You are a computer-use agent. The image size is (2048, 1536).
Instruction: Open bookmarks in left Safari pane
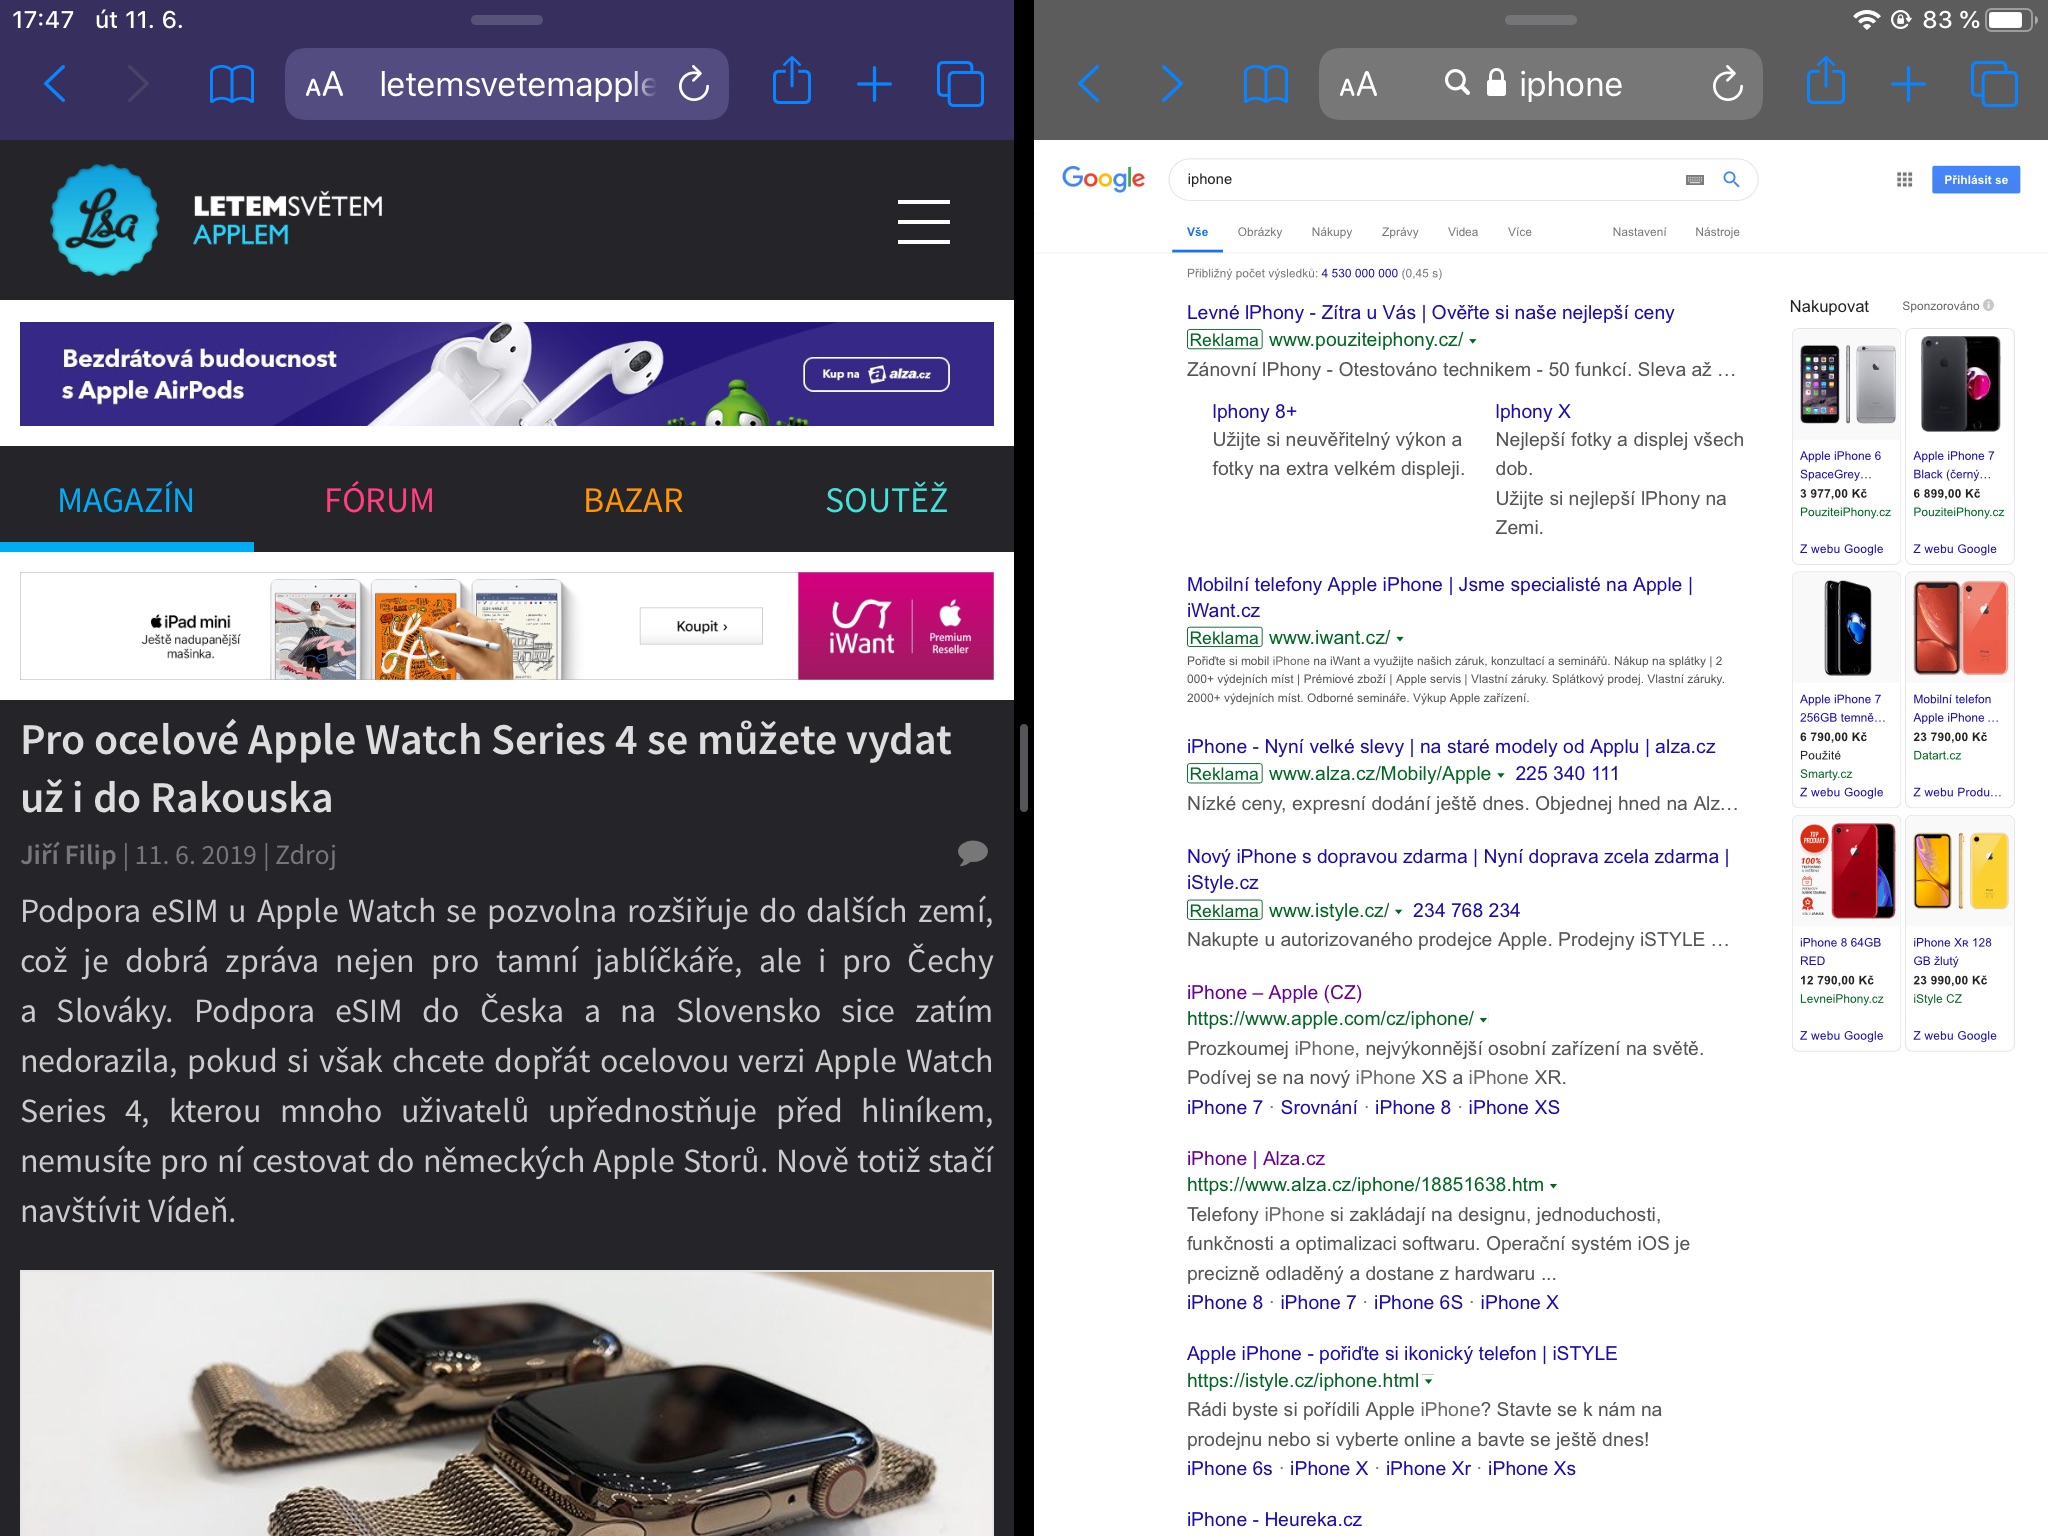[232, 85]
